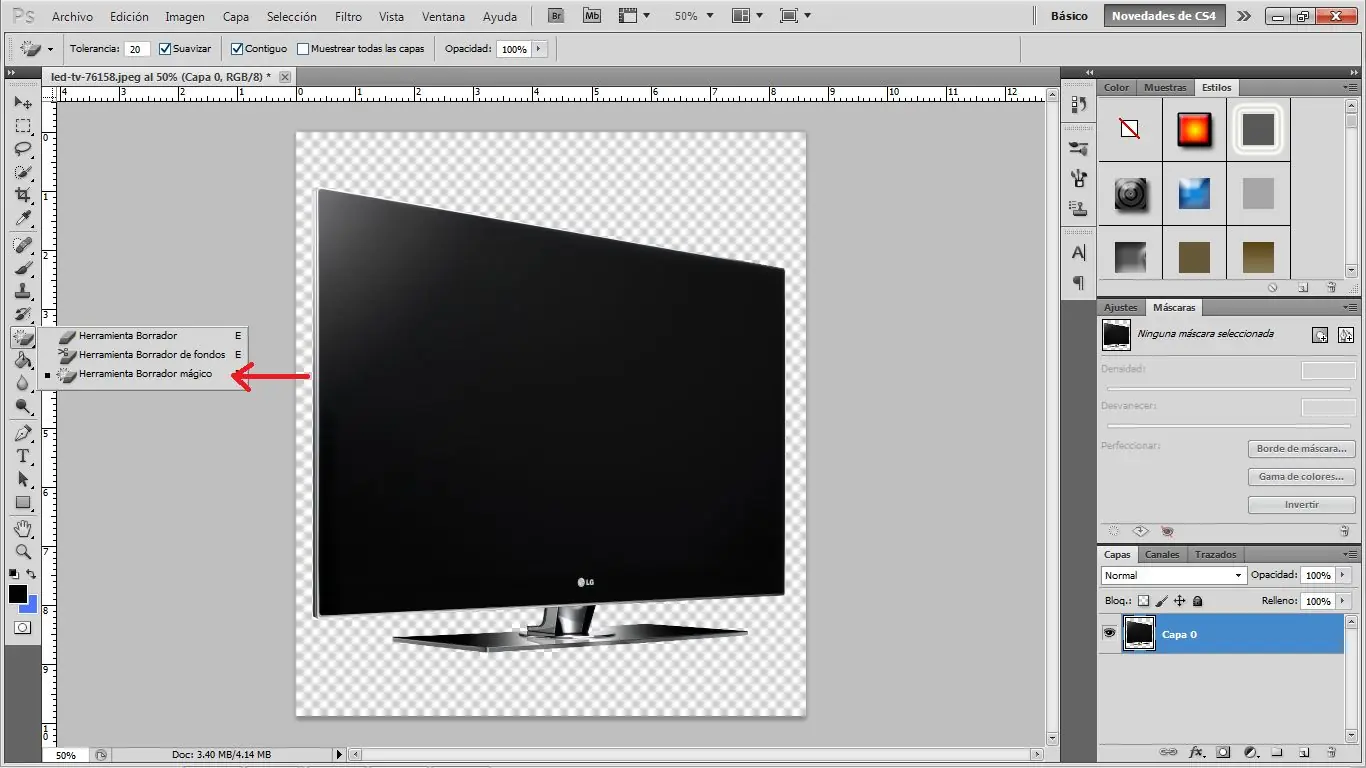Select the Pen tool

click(x=22, y=433)
